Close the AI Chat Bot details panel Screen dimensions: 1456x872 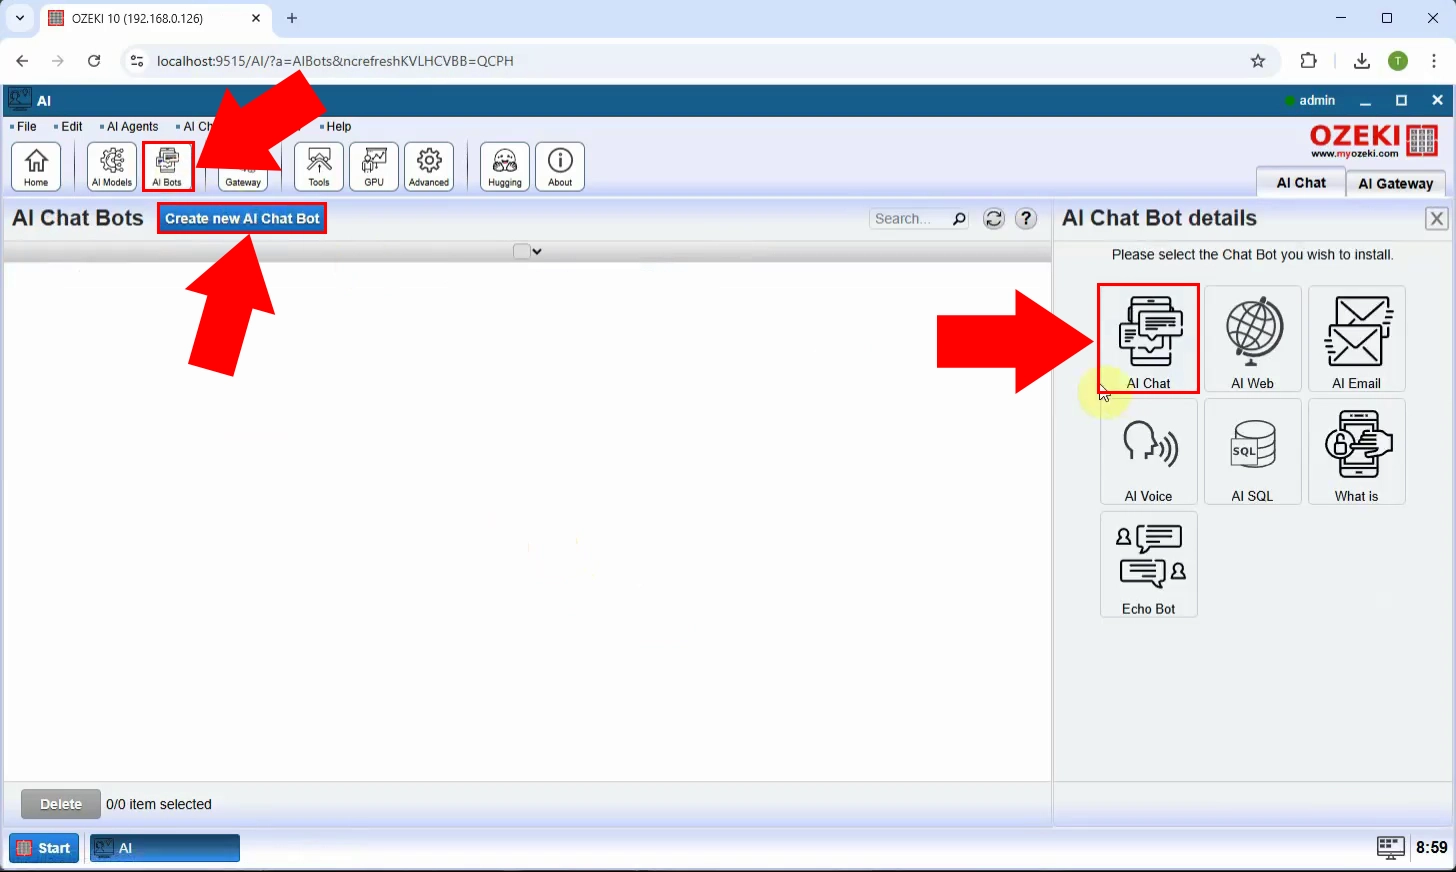(1437, 219)
